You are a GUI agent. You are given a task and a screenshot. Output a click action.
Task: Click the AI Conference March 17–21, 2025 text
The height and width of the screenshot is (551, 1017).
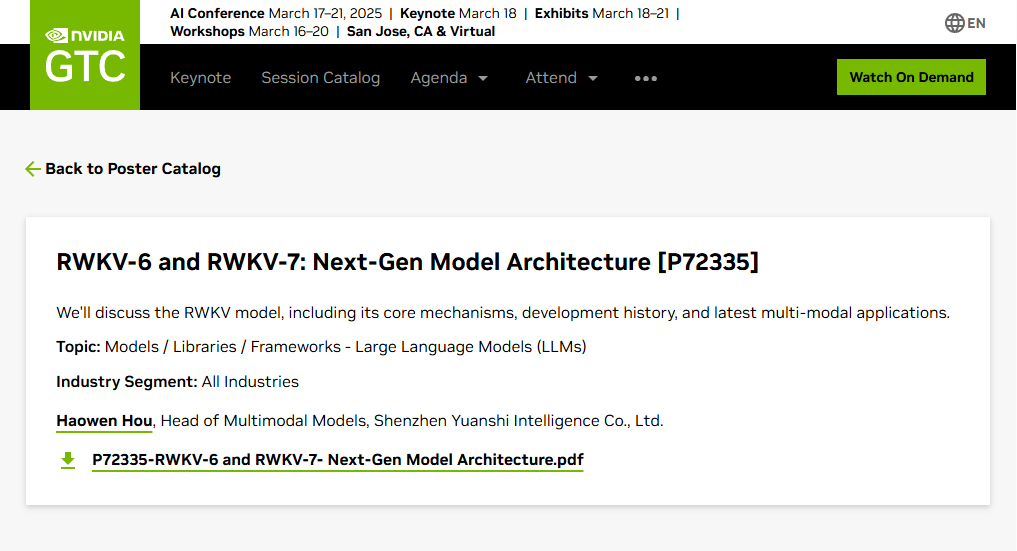[276, 13]
